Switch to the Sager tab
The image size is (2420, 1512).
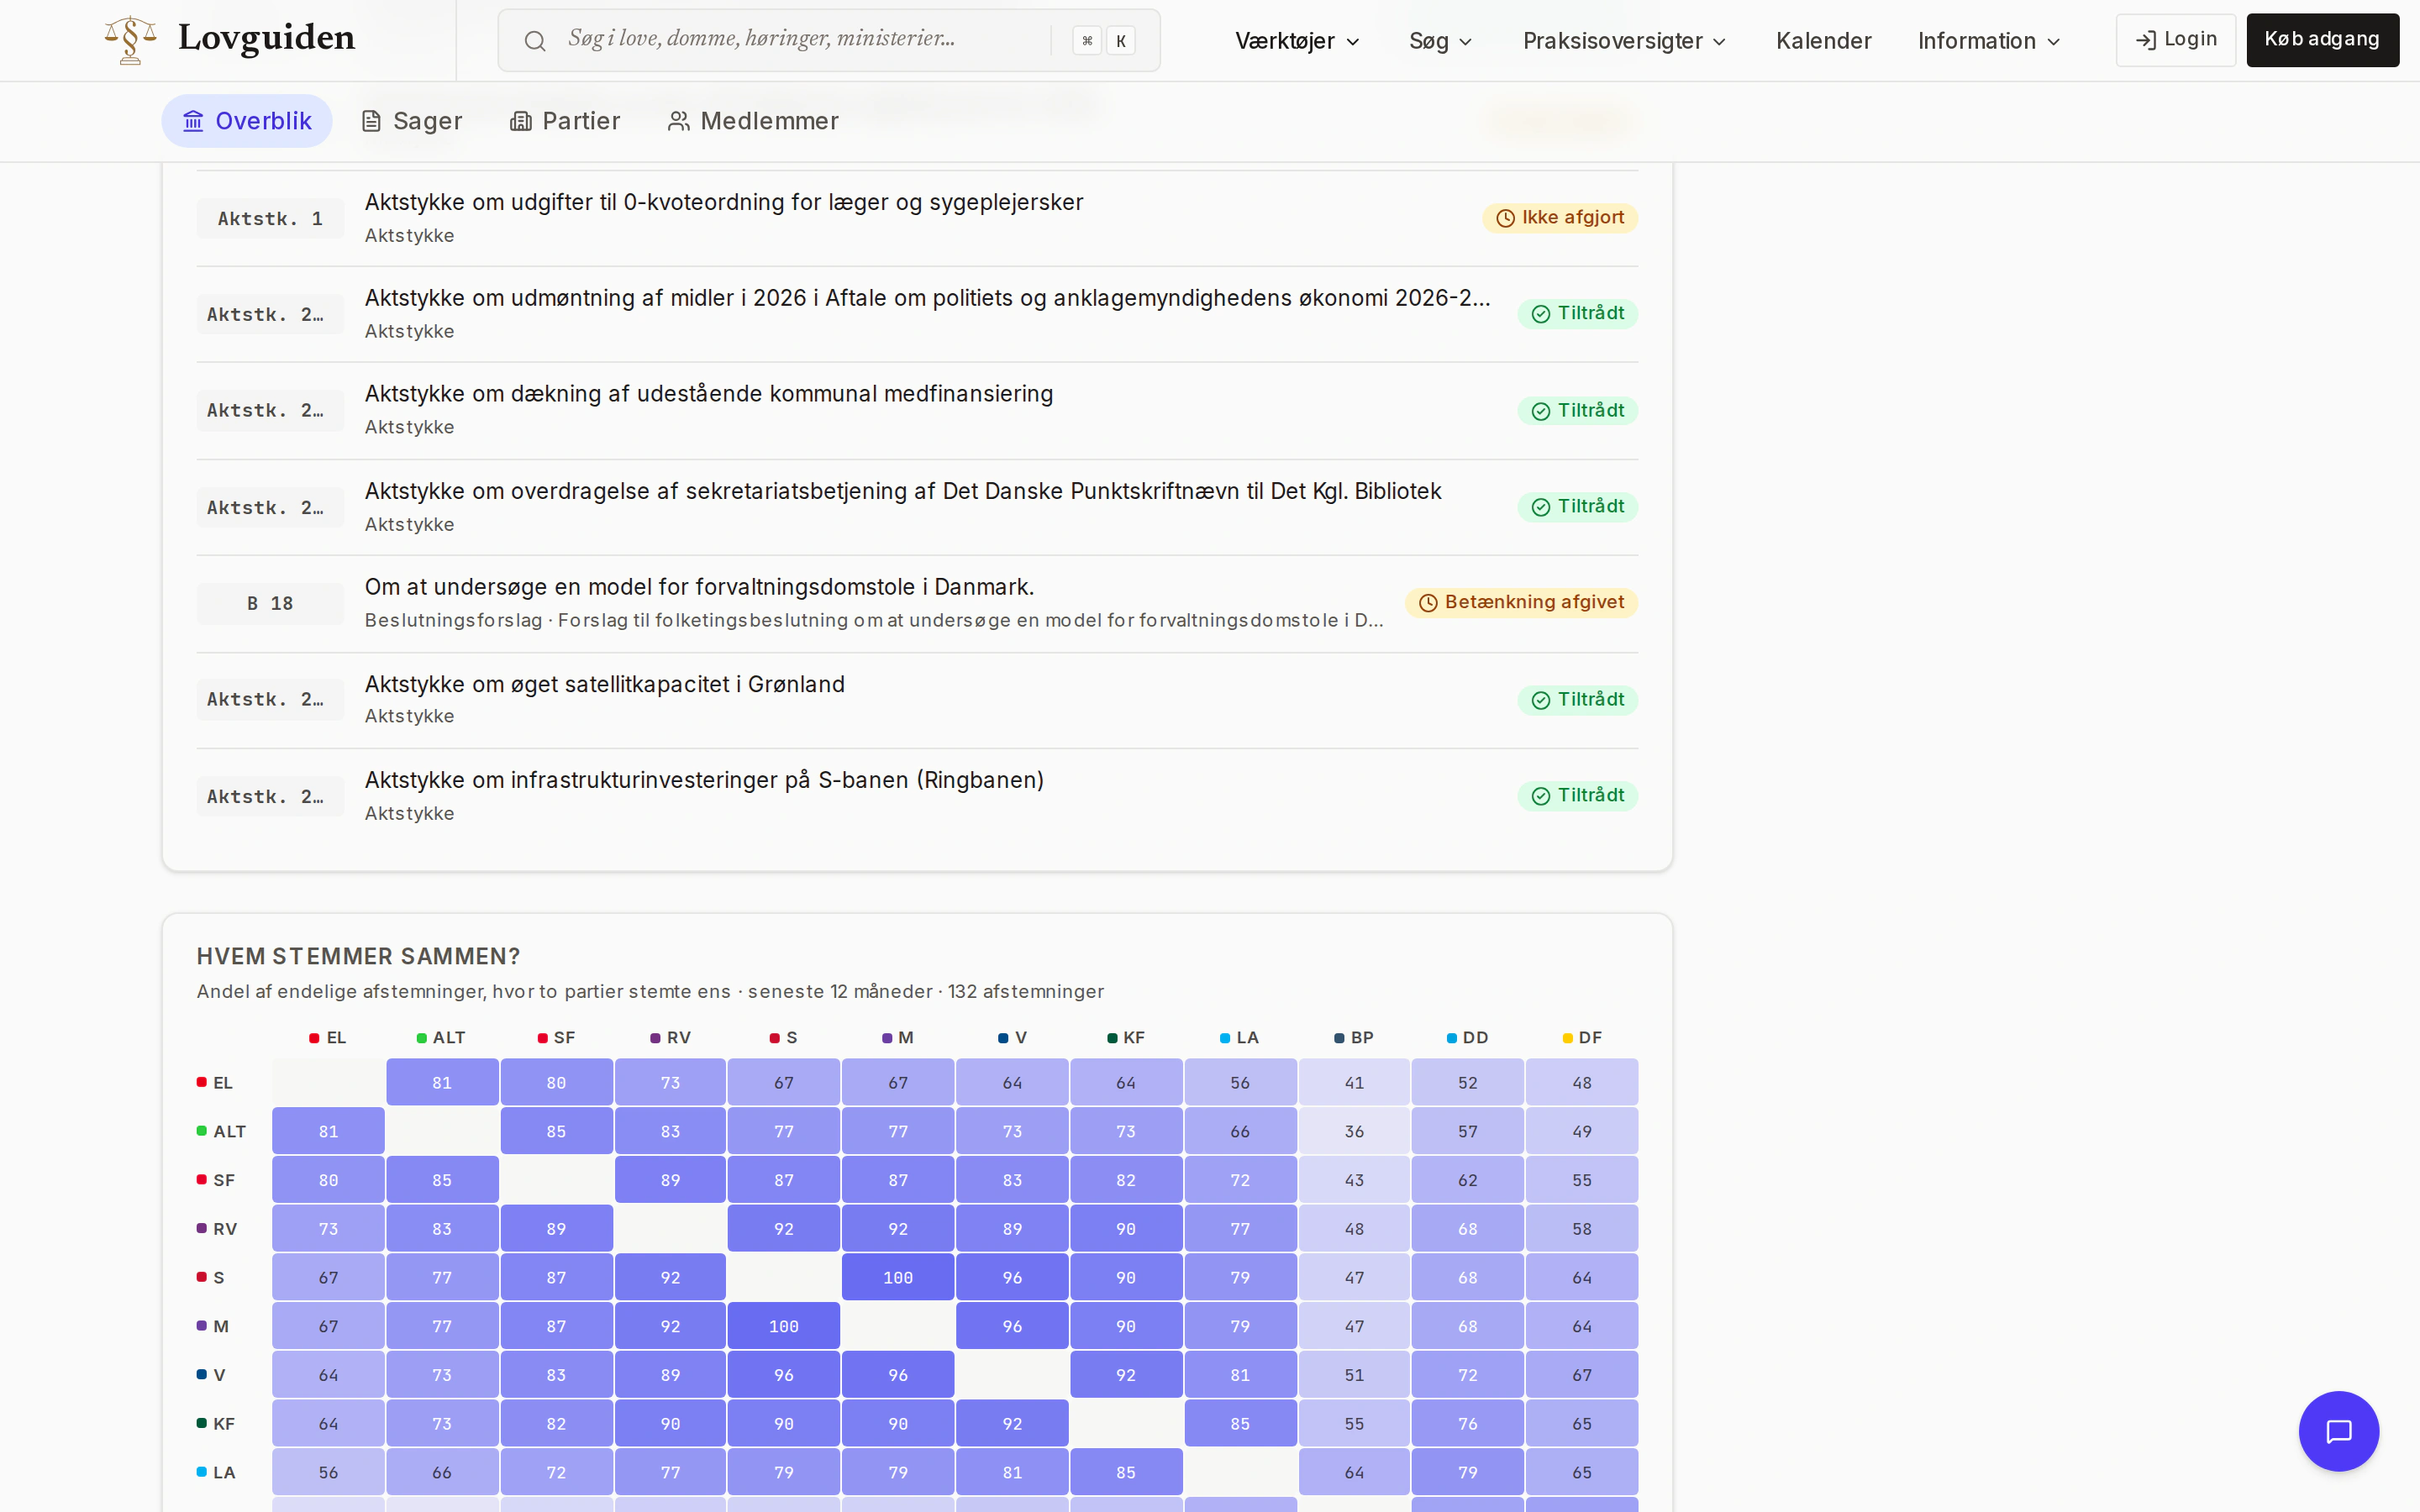tap(412, 121)
